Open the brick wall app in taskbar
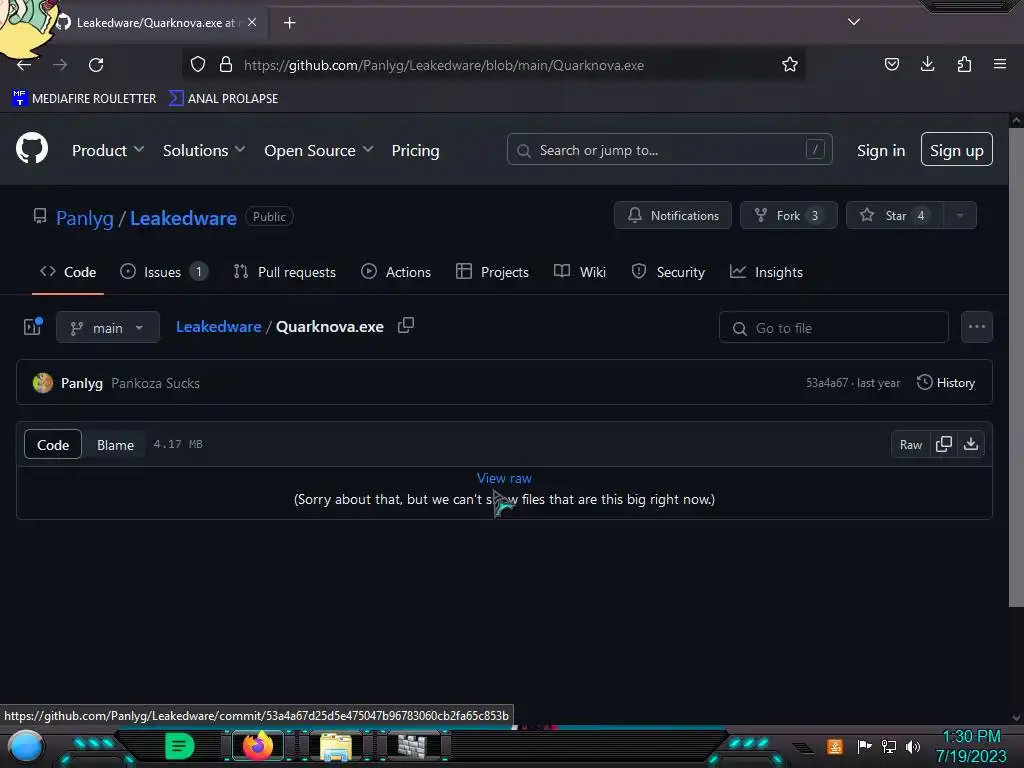This screenshot has height=768, width=1024. tap(412, 746)
